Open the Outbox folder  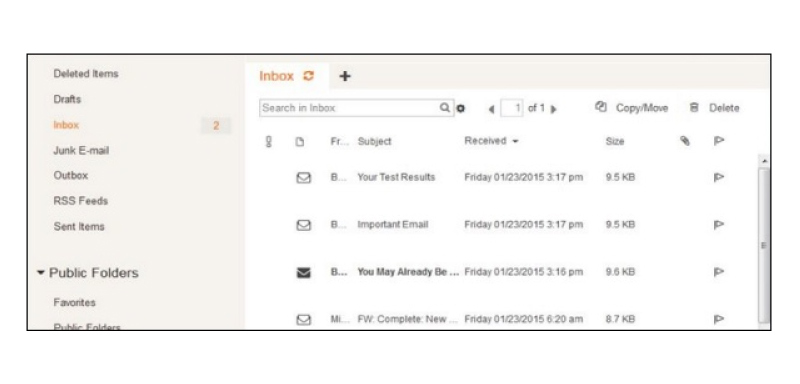[x=71, y=175]
